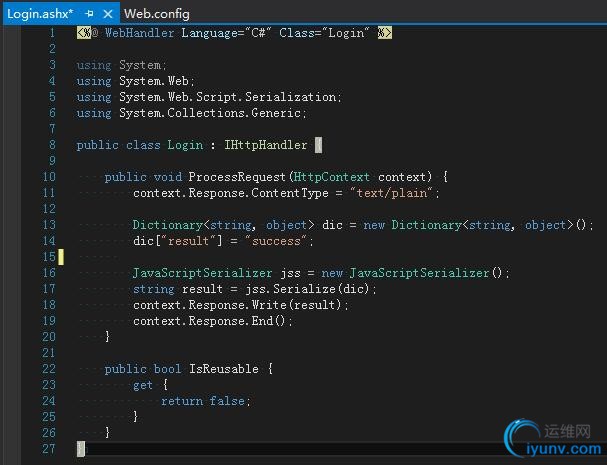Viewport: 607px width, 465px height.
Task: Click 'context.Response.End()' on line 19
Action: [x=209, y=321]
